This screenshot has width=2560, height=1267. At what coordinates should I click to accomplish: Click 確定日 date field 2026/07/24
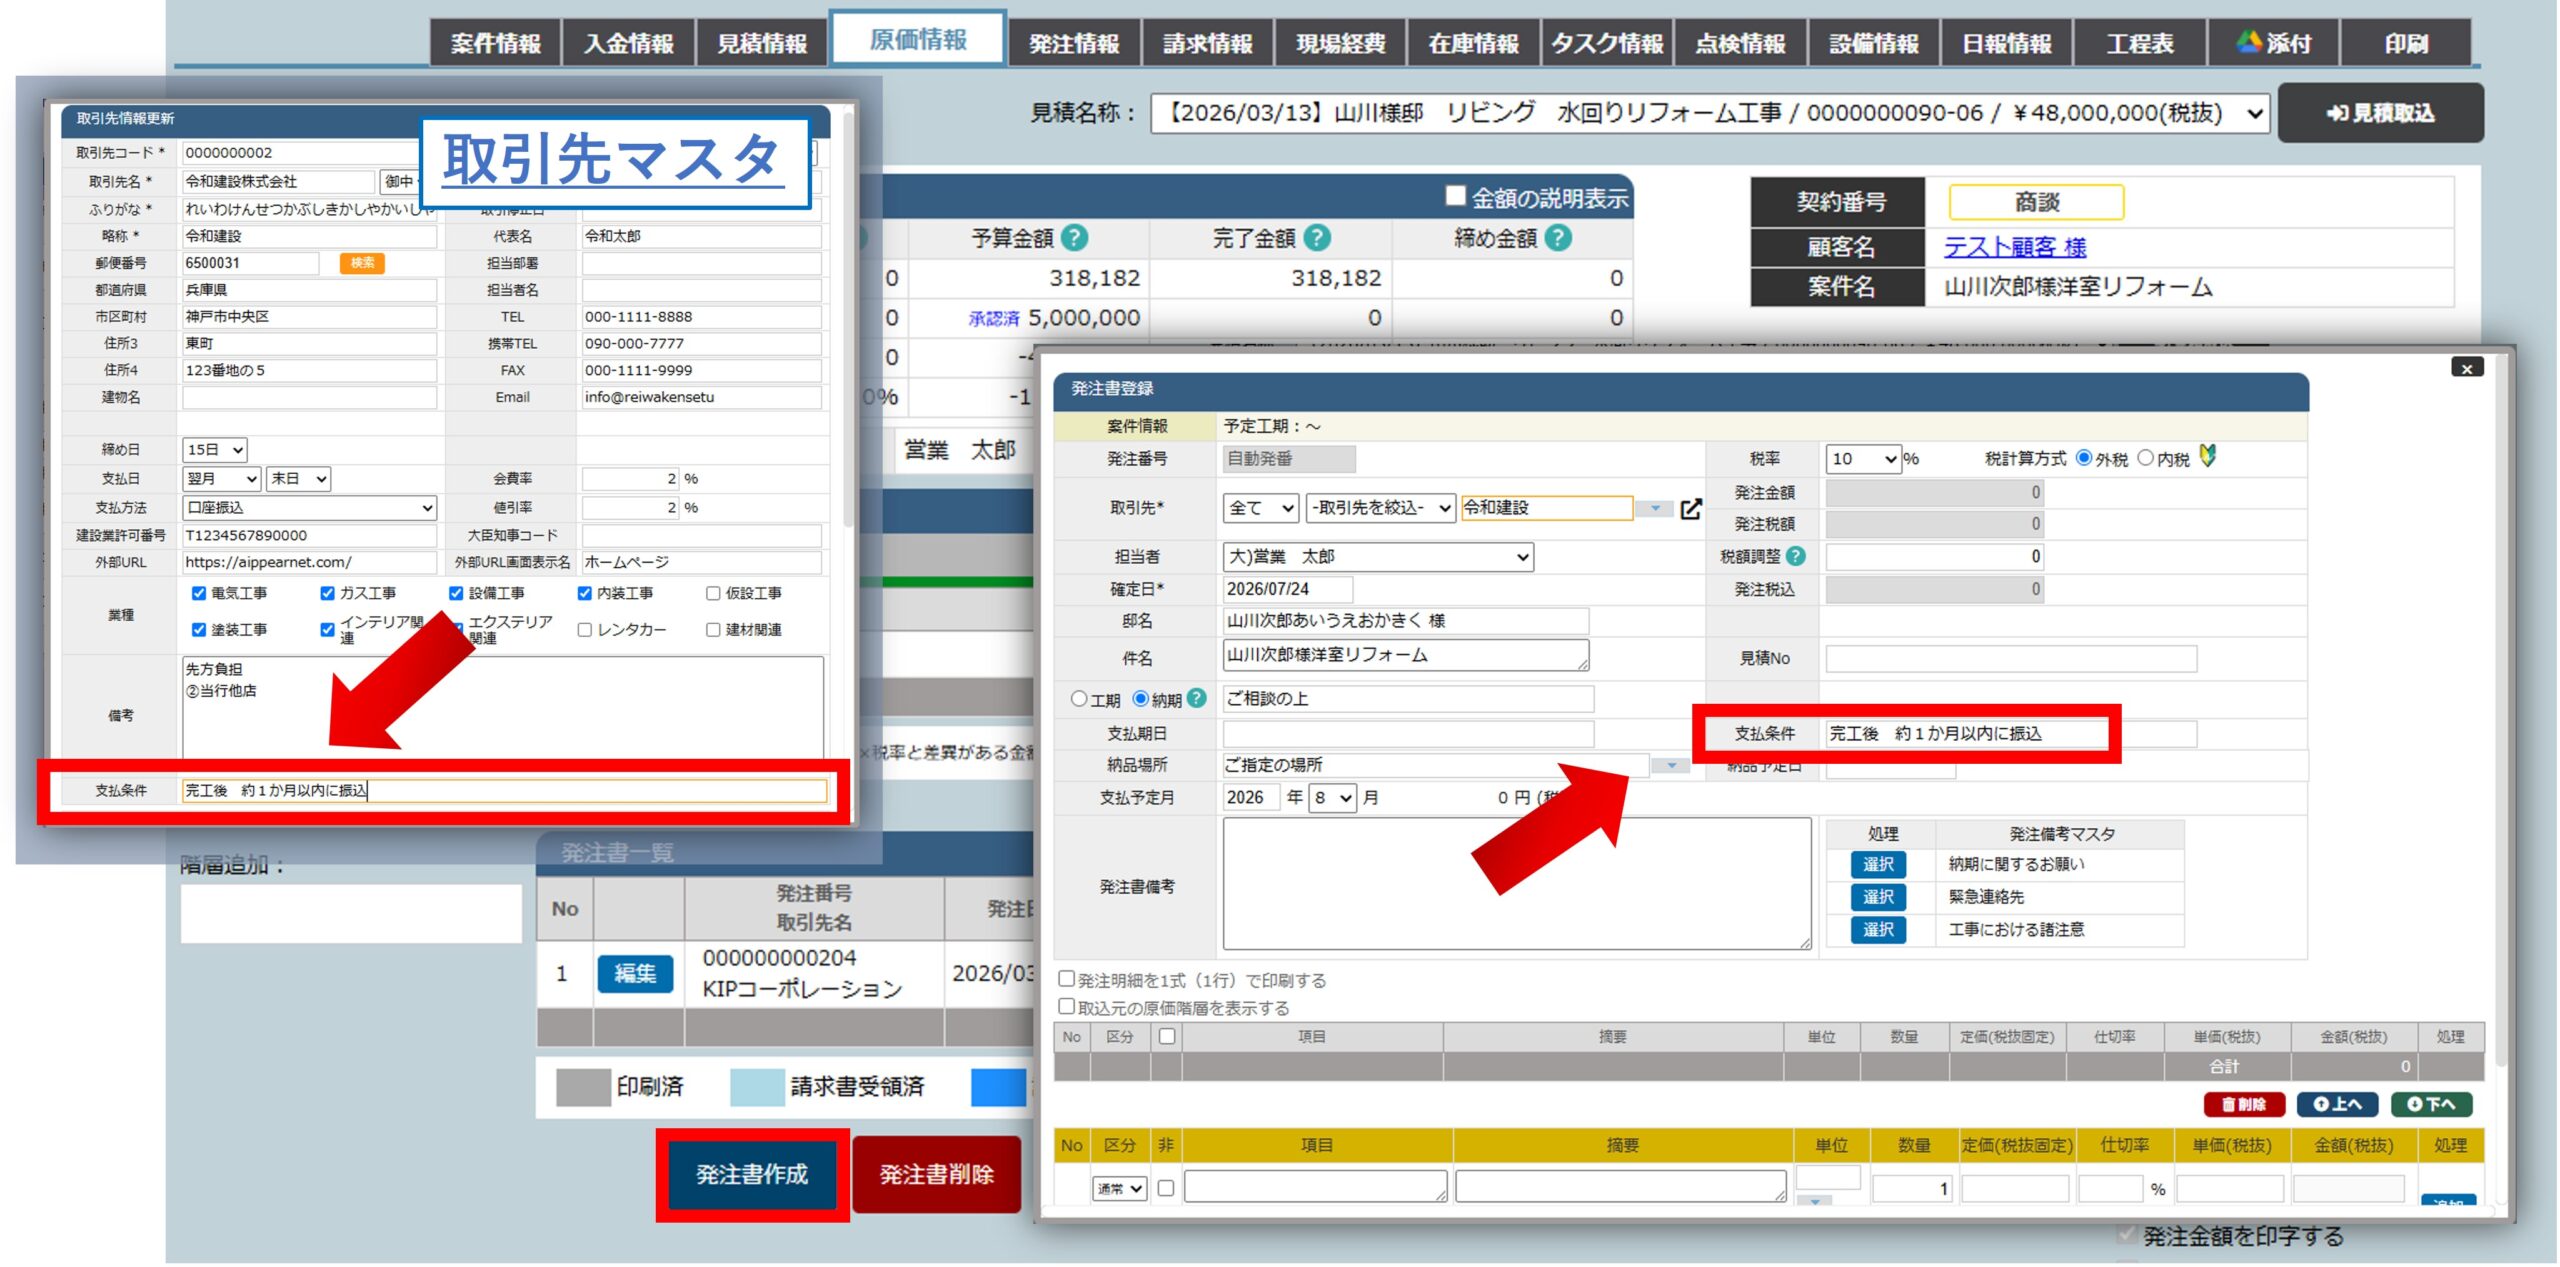coord(1288,589)
